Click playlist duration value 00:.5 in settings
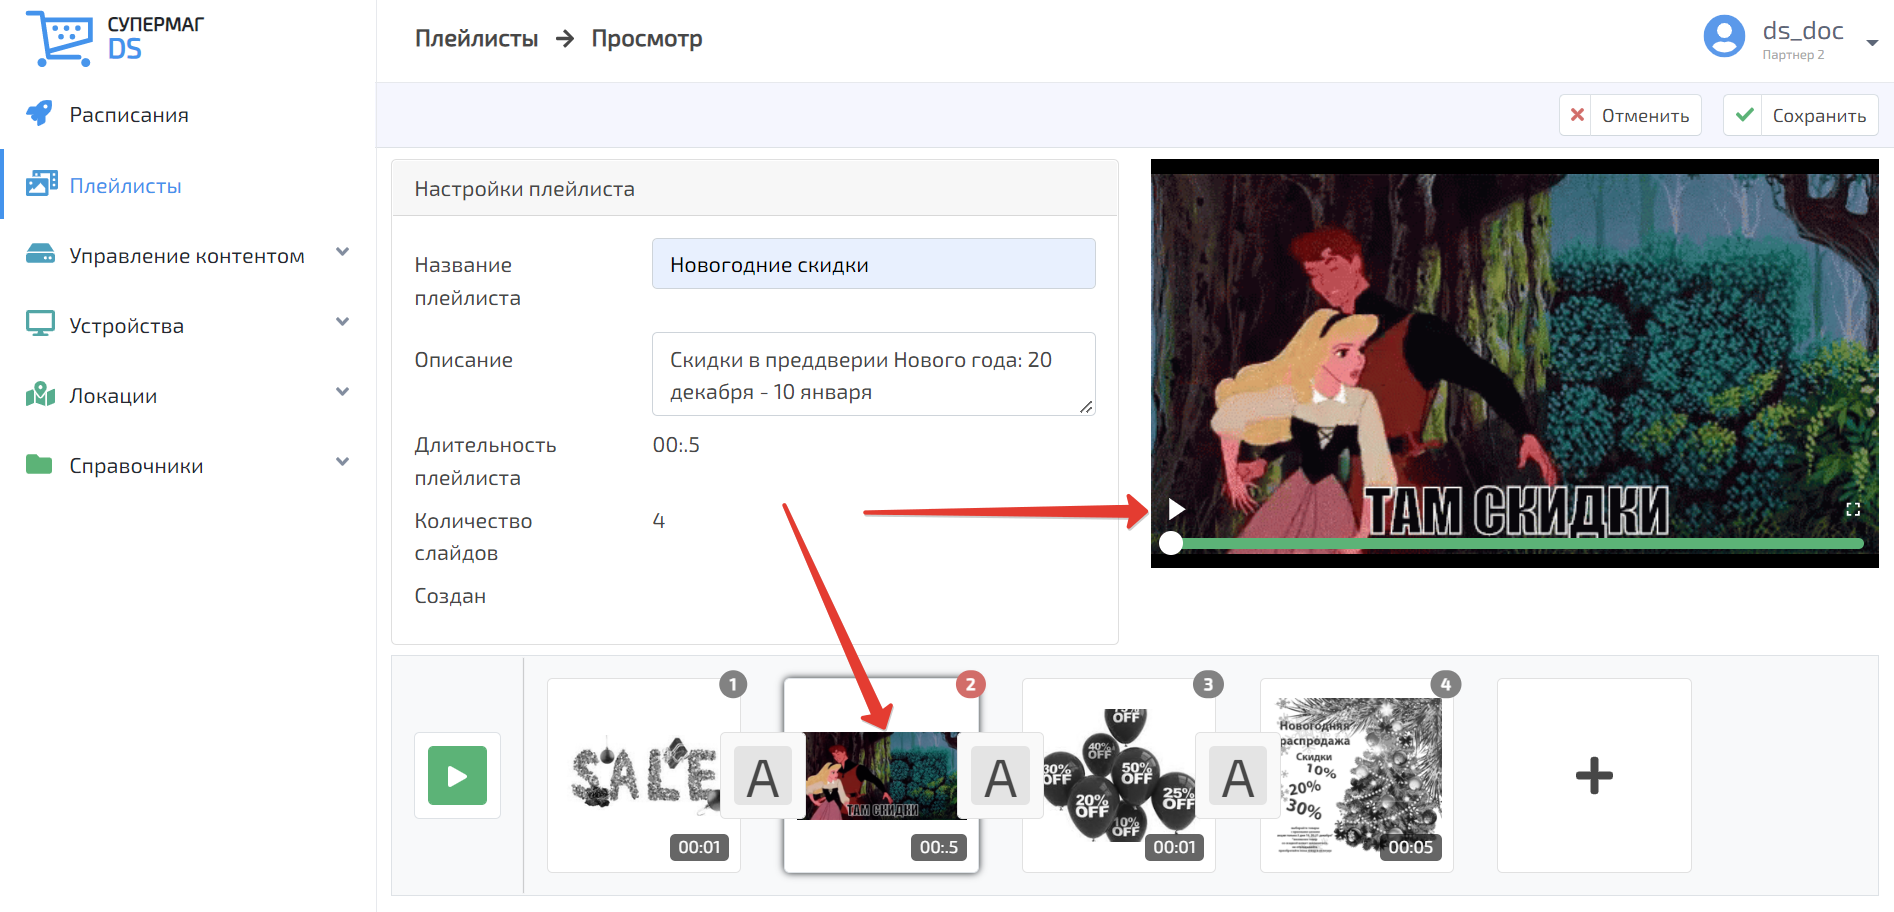This screenshot has width=1894, height=912. 676,445
